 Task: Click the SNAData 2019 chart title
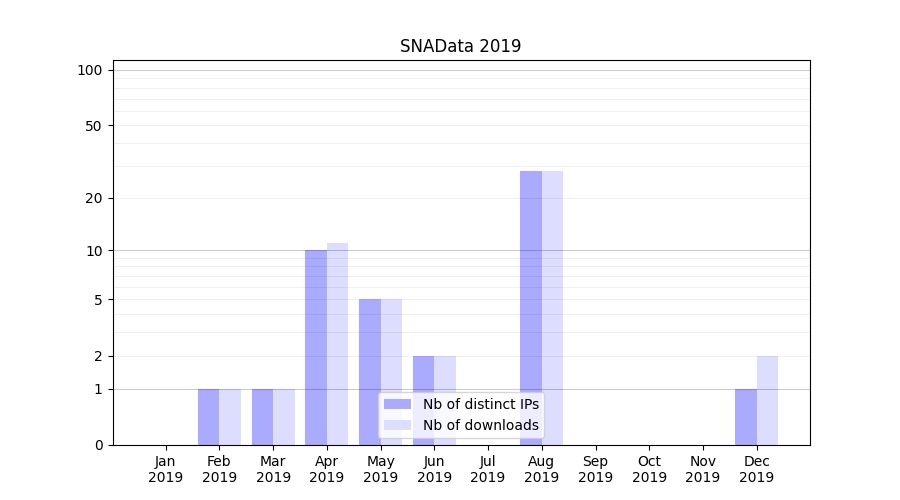pos(460,46)
